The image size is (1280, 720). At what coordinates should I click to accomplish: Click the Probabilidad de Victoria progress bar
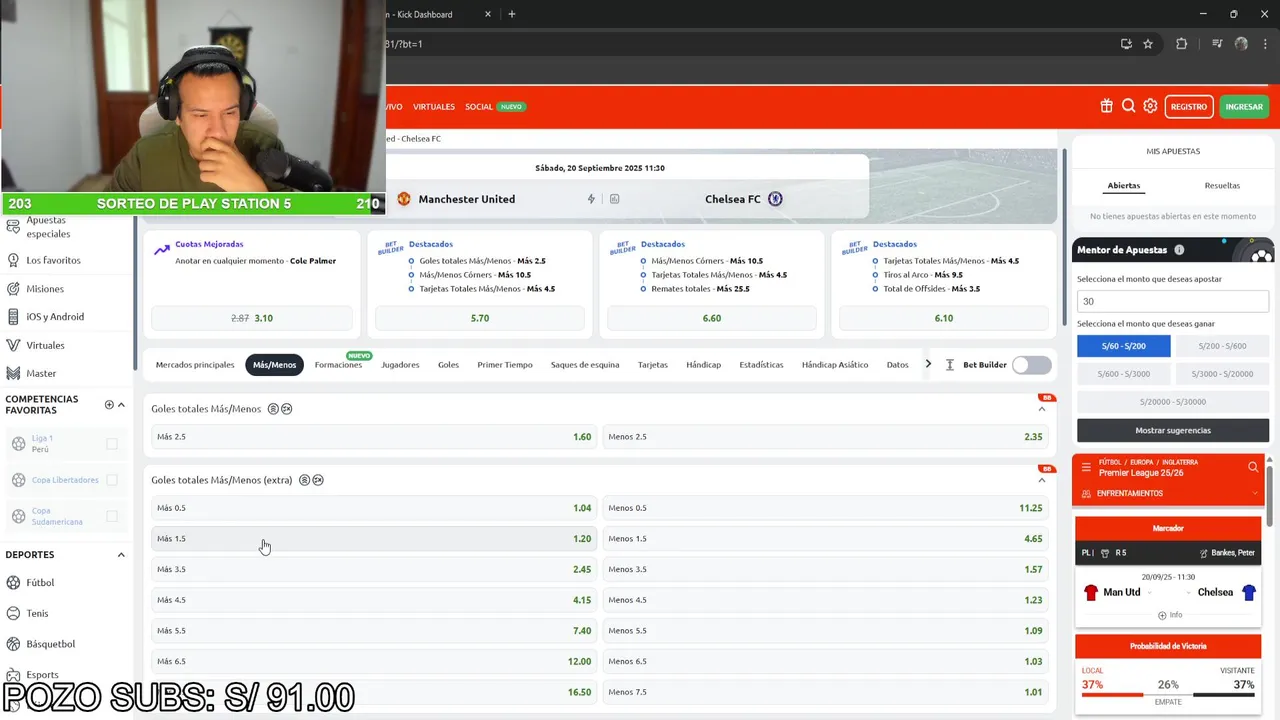click(x=1168, y=695)
